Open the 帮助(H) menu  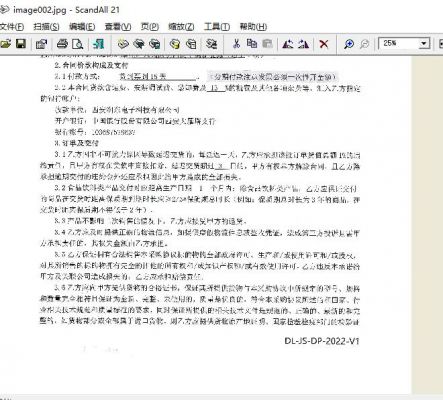pyautogui.click(x=253, y=27)
